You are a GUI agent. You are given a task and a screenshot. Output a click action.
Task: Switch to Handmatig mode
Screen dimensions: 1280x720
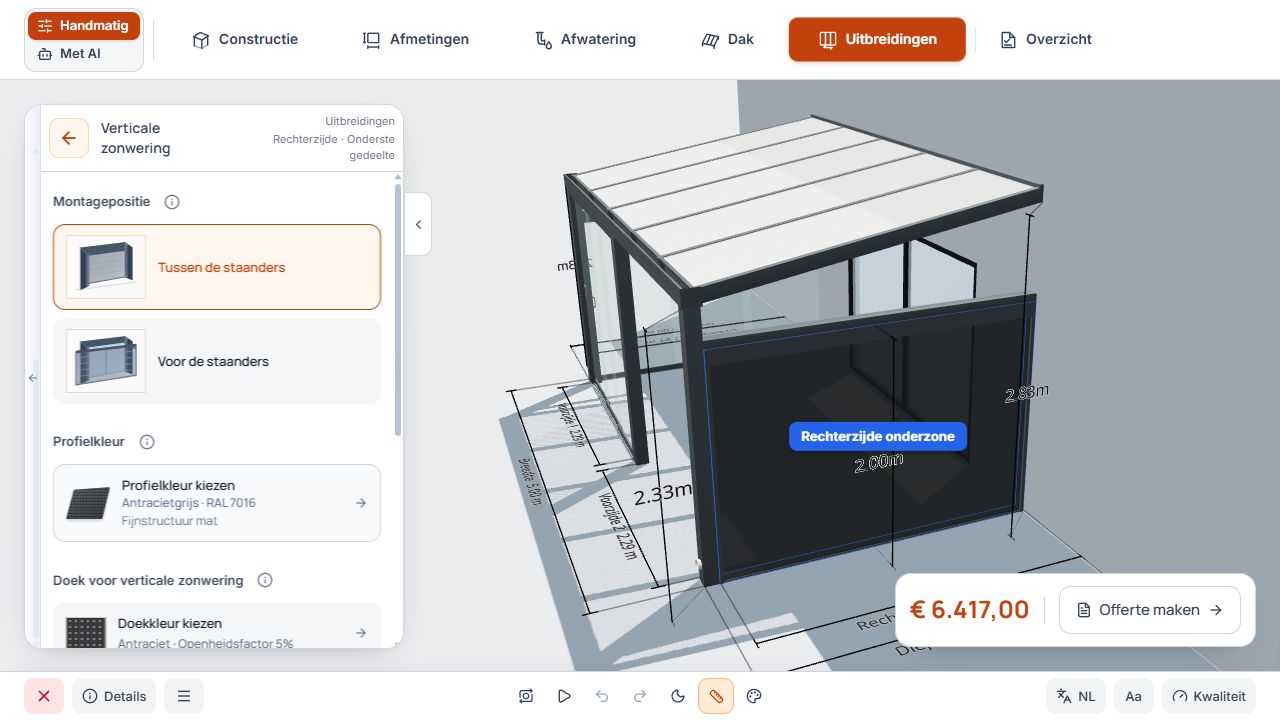coord(84,26)
